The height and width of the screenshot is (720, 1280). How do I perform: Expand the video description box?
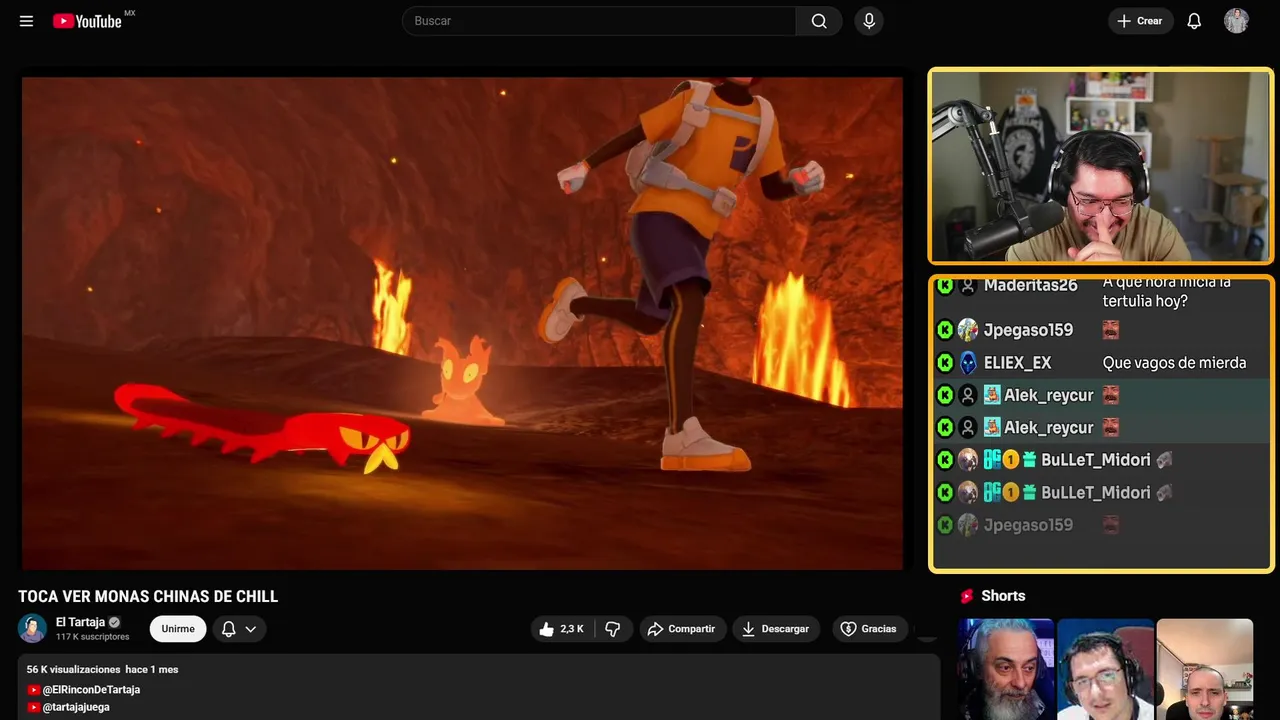coord(478,687)
